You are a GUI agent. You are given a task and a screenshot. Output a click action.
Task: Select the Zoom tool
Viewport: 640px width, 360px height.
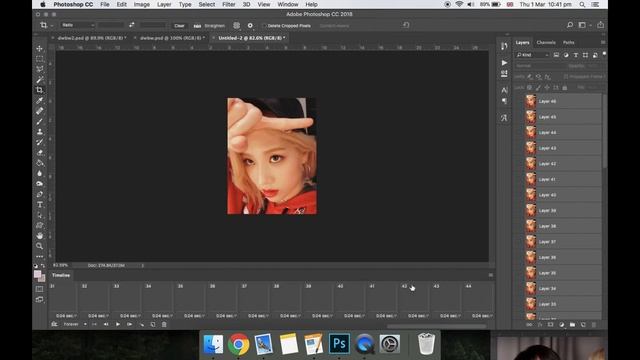coord(40,246)
